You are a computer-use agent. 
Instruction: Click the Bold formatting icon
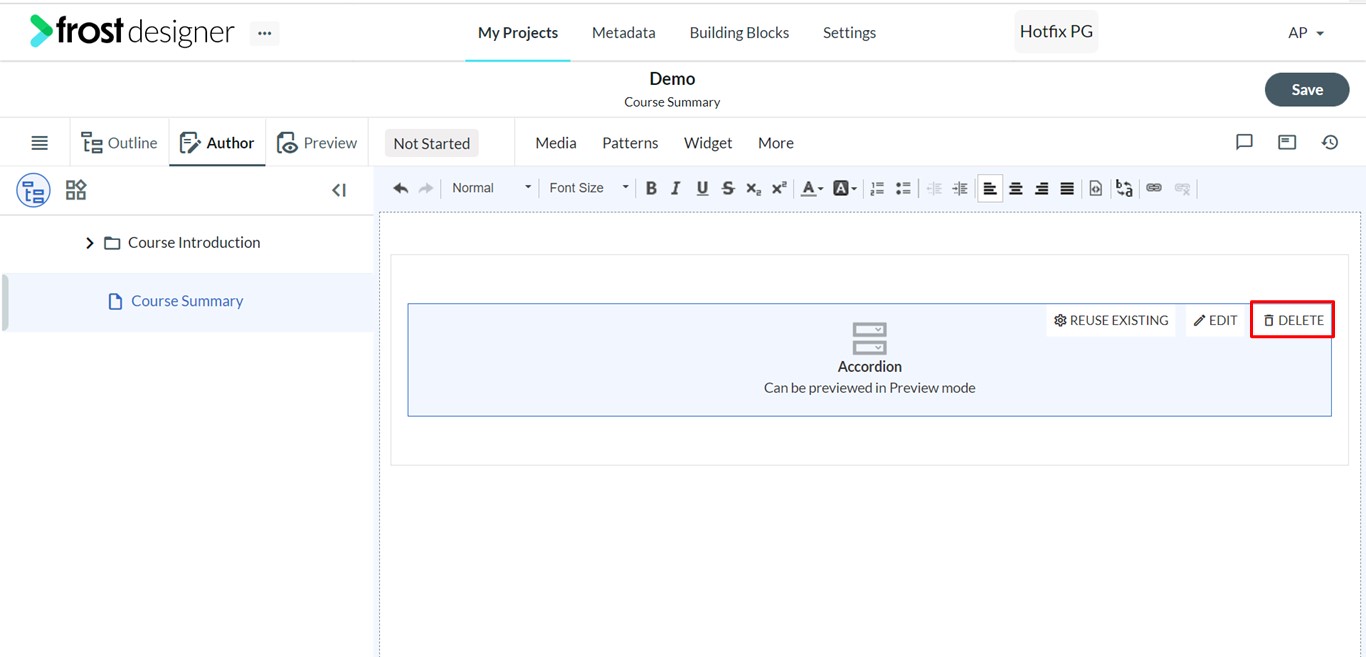pos(651,188)
